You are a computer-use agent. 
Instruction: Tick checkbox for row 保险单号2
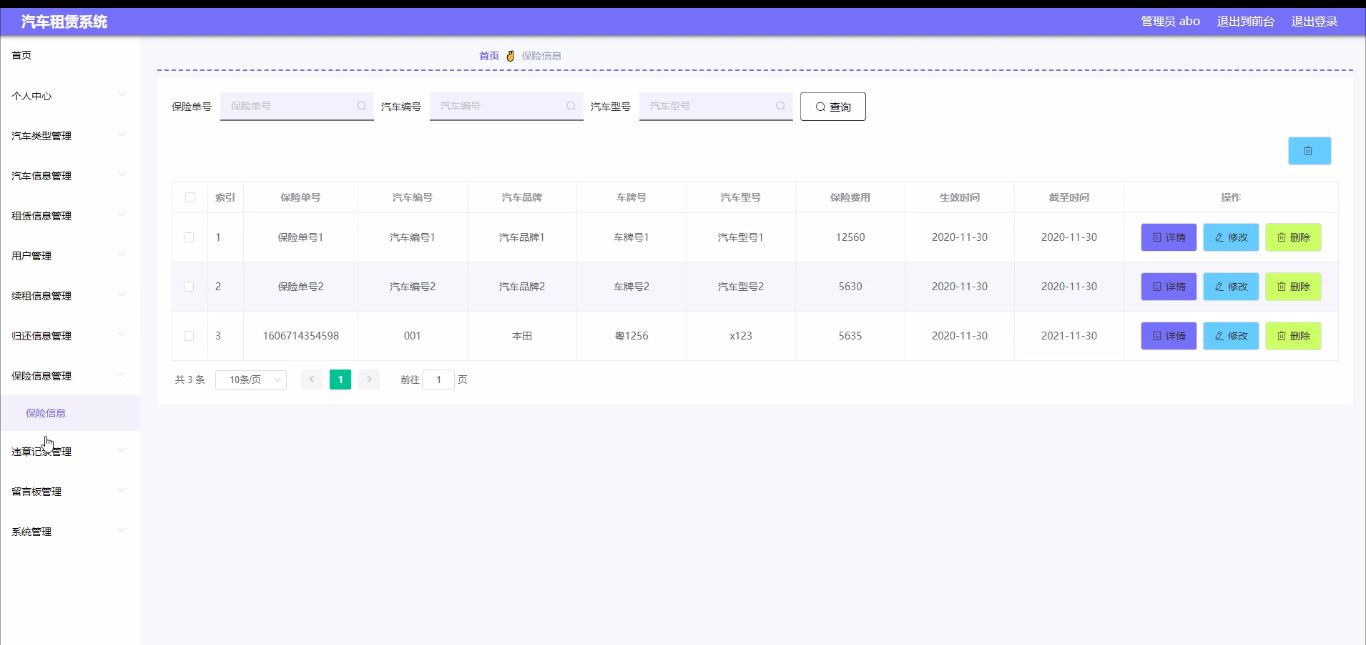pyautogui.click(x=189, y=287)
